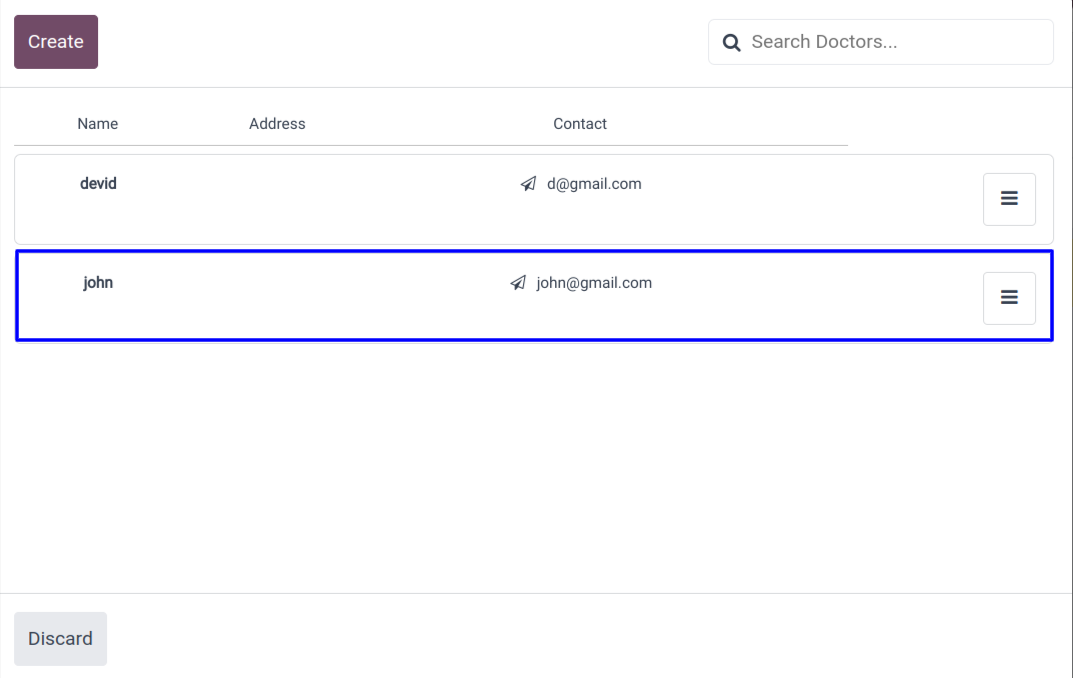Click the paper plane icon beside john@gmail.com

[x=518, y=283]
